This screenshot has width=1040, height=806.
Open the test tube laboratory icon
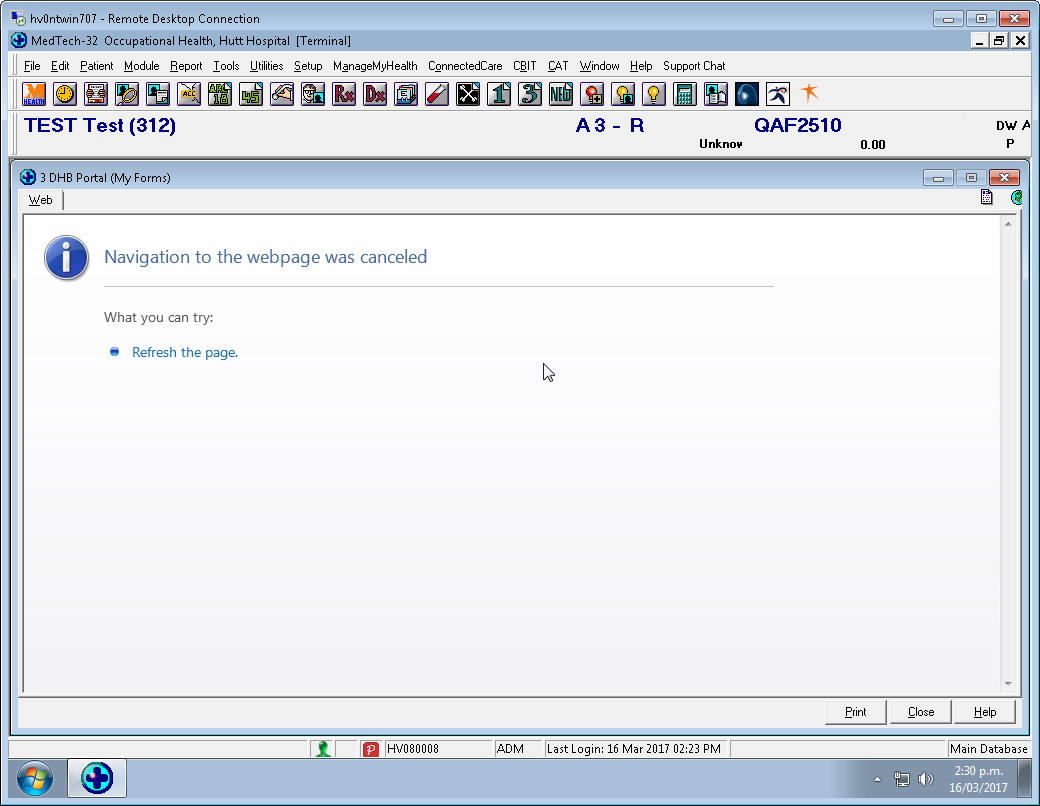(437, 94)
